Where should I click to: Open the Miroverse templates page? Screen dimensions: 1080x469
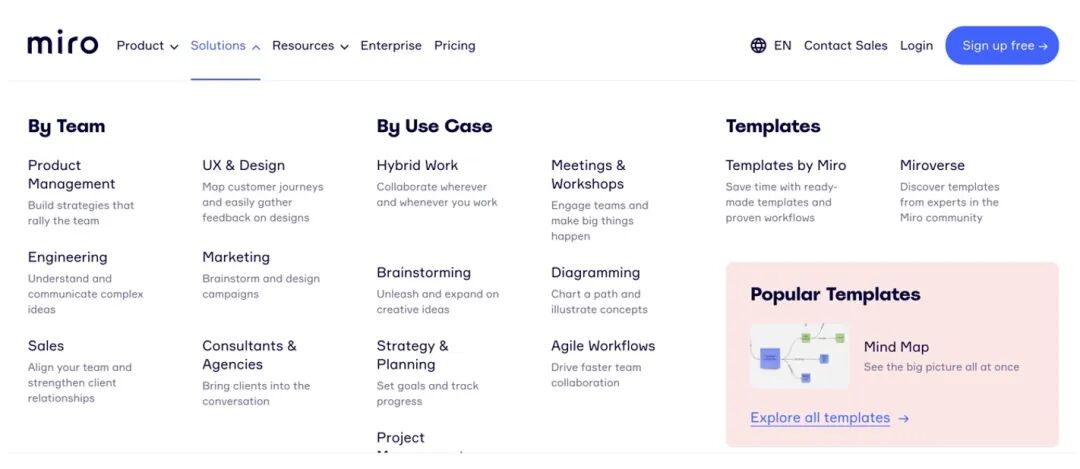coord(932,165)
